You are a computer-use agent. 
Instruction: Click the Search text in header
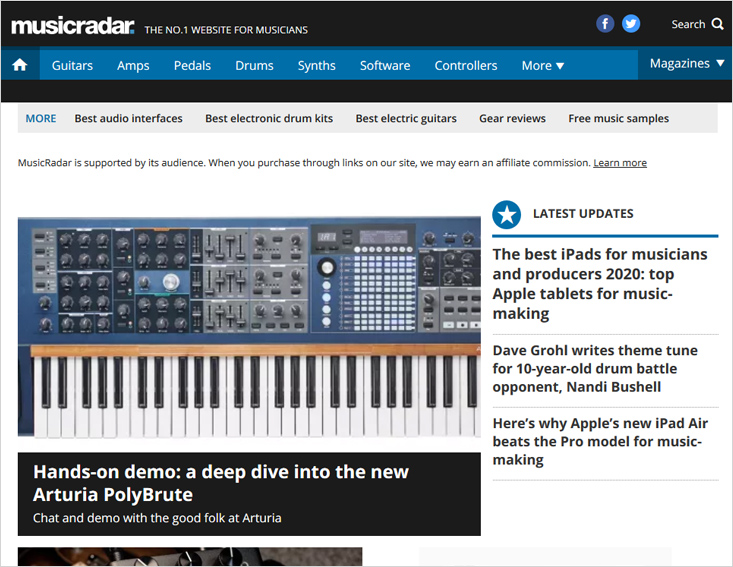688,24
